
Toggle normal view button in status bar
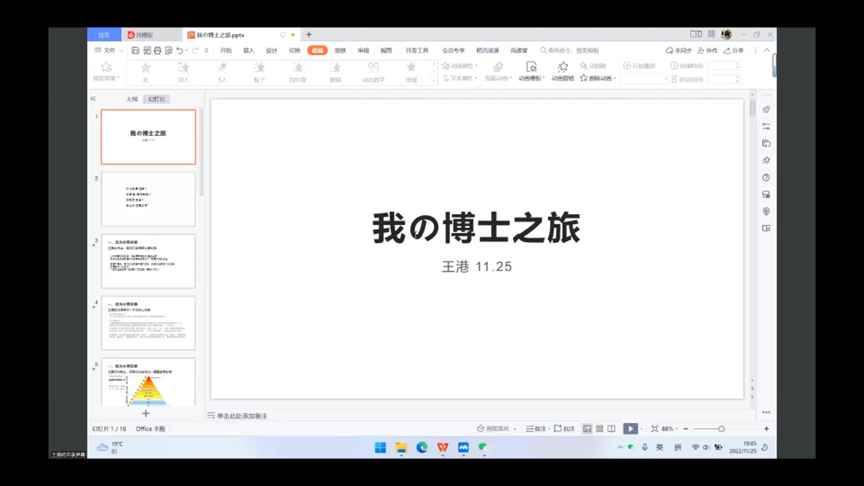[587, 429]
